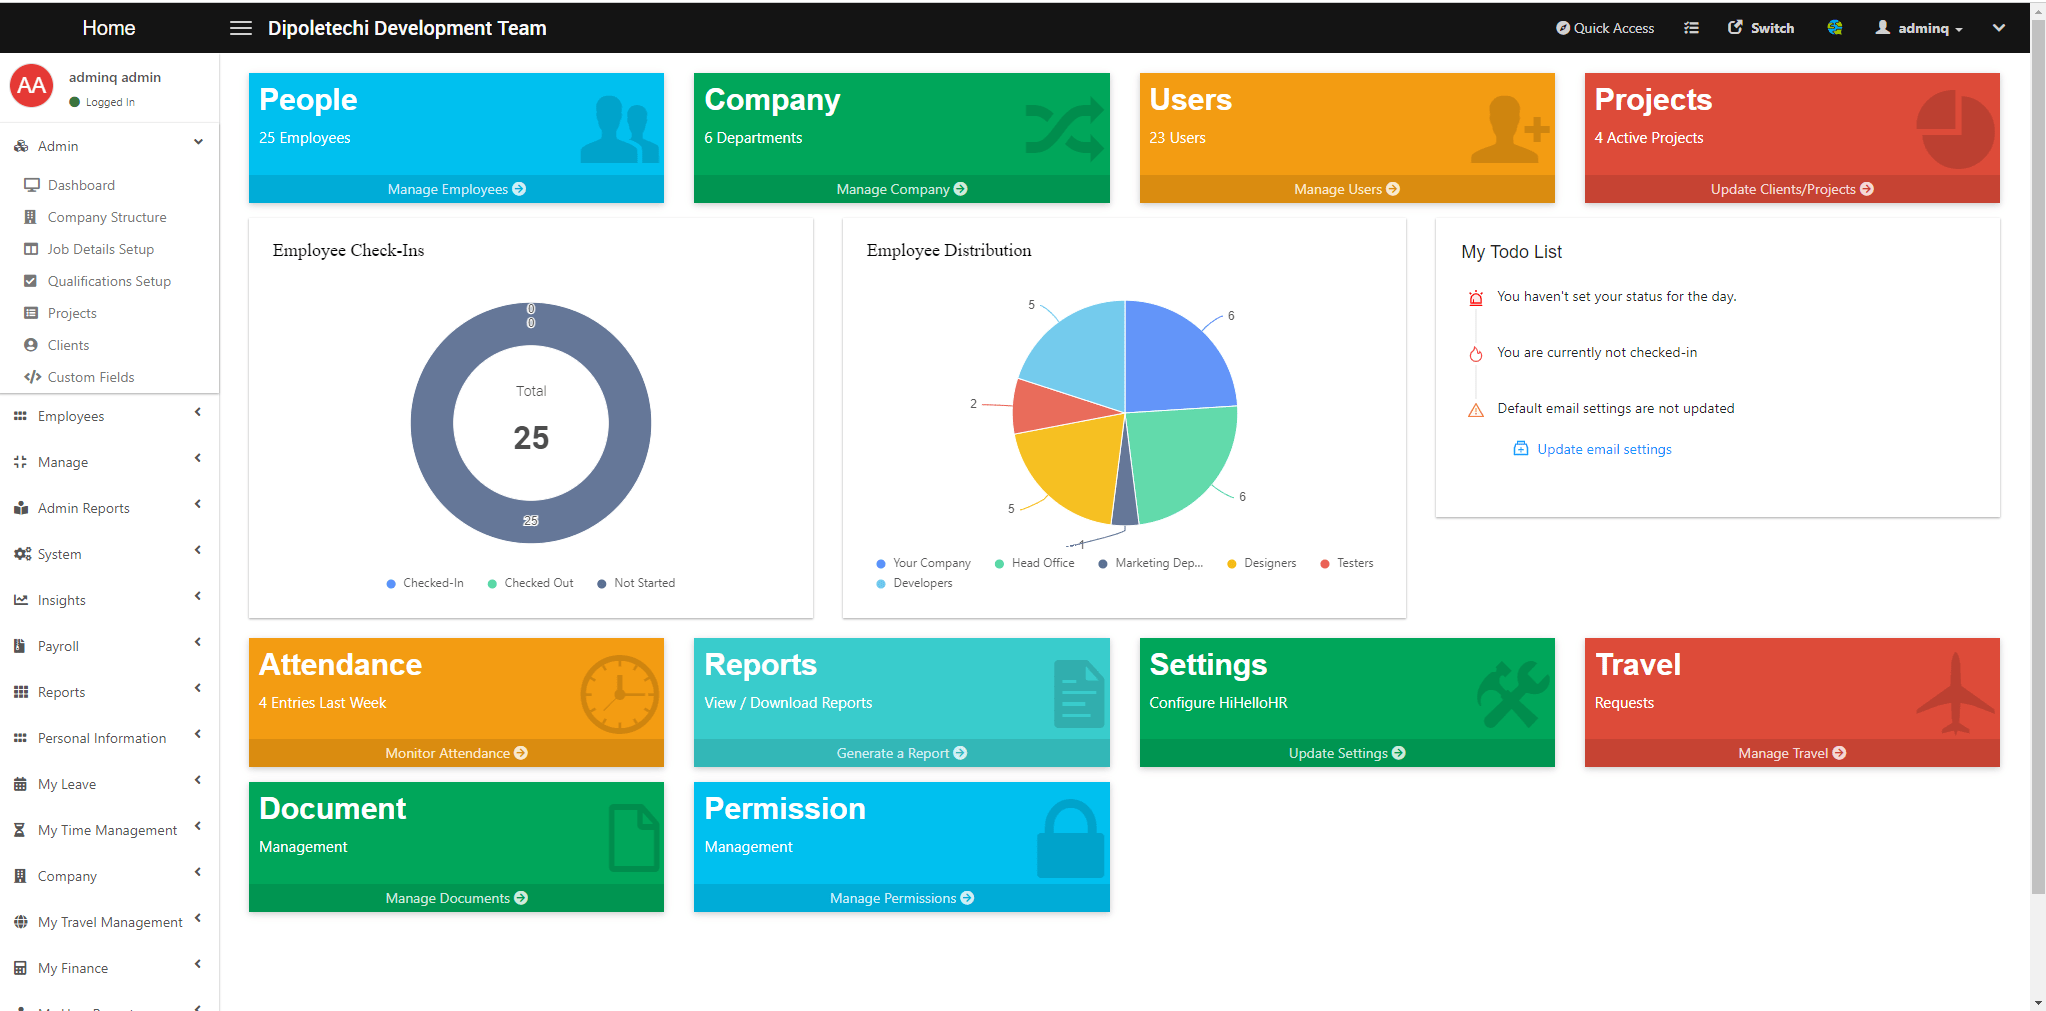Viewport: 2046px width, 1011px height.
Task: Click the People card employees icon
Action: pos(619,129)
